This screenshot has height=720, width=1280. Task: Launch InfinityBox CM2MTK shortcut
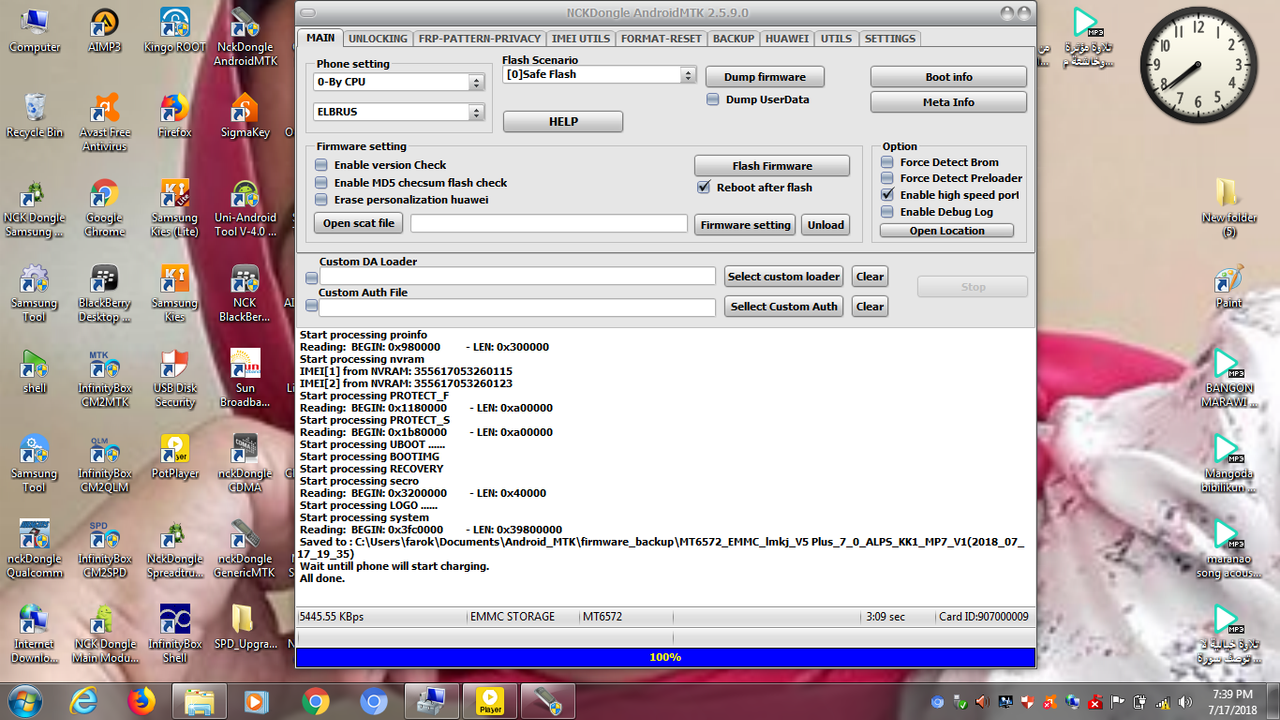pyautogui.click(x=104, y=378)
